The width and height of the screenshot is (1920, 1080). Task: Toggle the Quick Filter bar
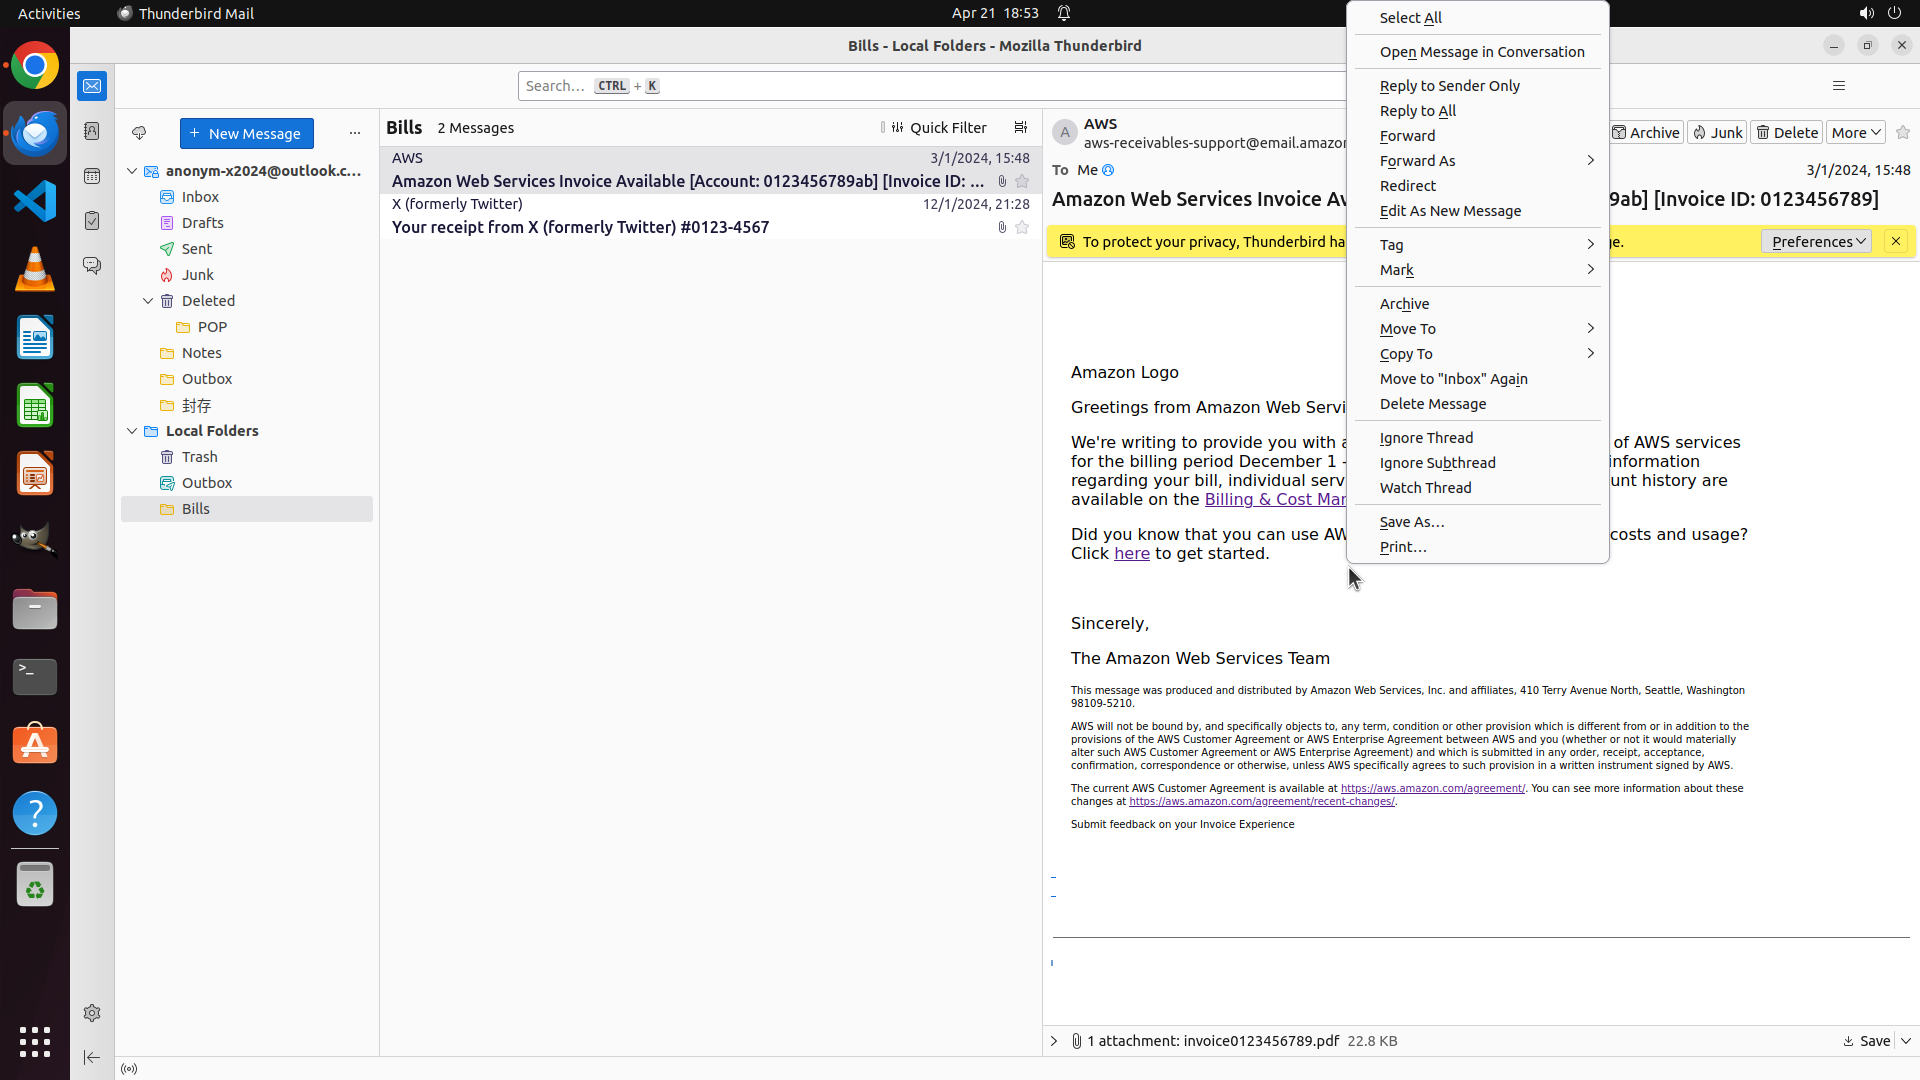tap(938, 128)
